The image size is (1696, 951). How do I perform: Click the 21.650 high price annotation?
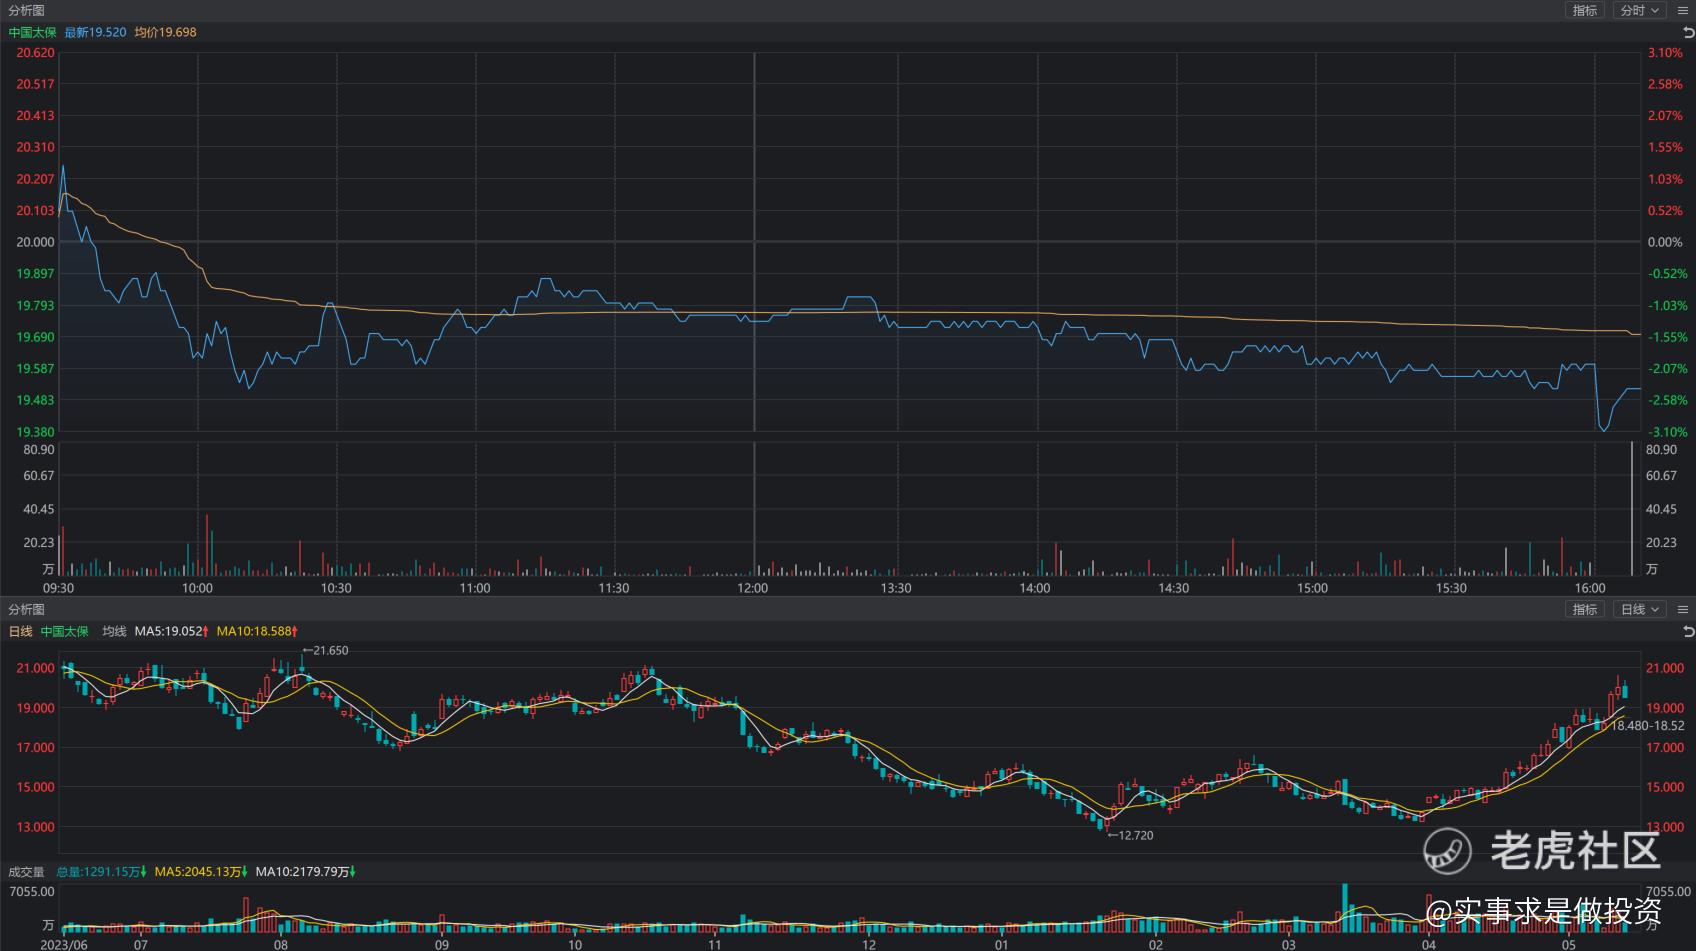pos(329,650)
